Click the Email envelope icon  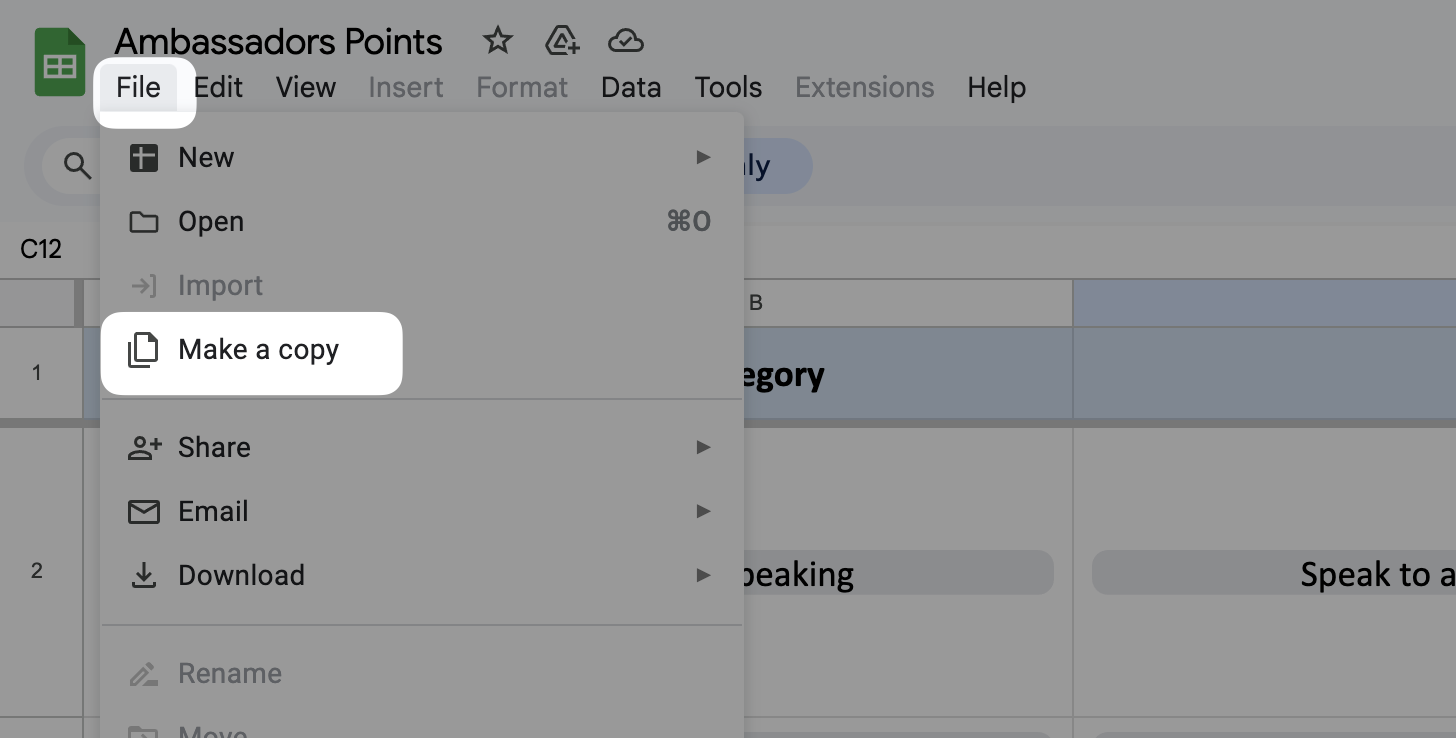[x=144, y=512]
